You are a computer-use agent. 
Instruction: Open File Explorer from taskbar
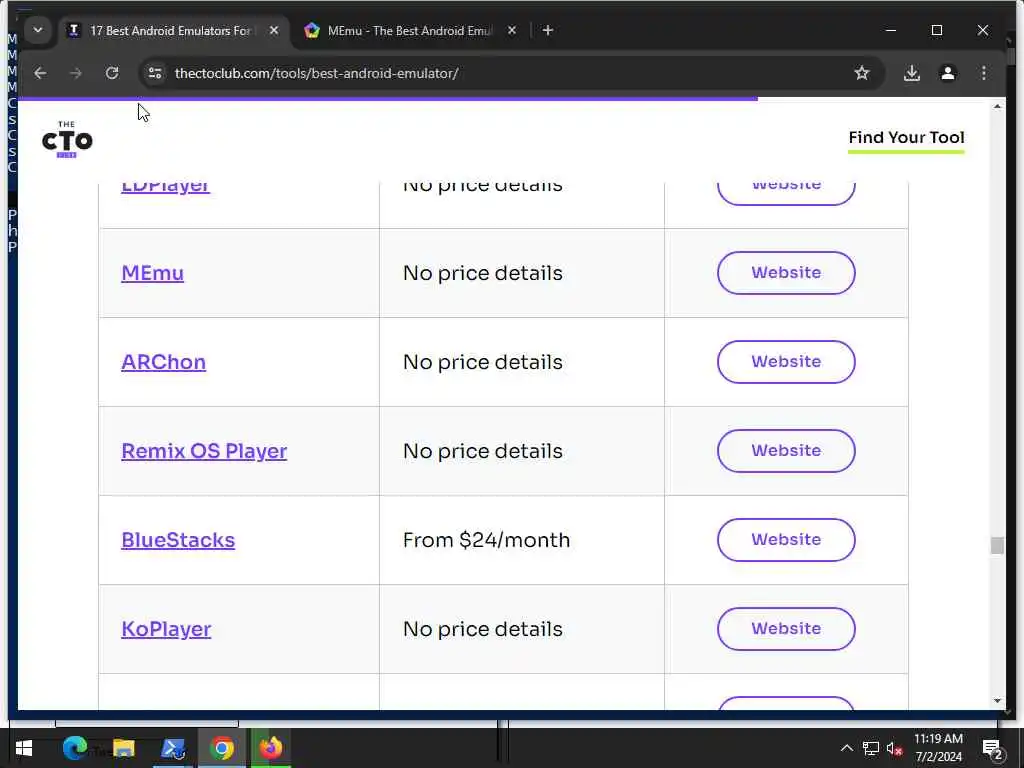click(123, 748)
